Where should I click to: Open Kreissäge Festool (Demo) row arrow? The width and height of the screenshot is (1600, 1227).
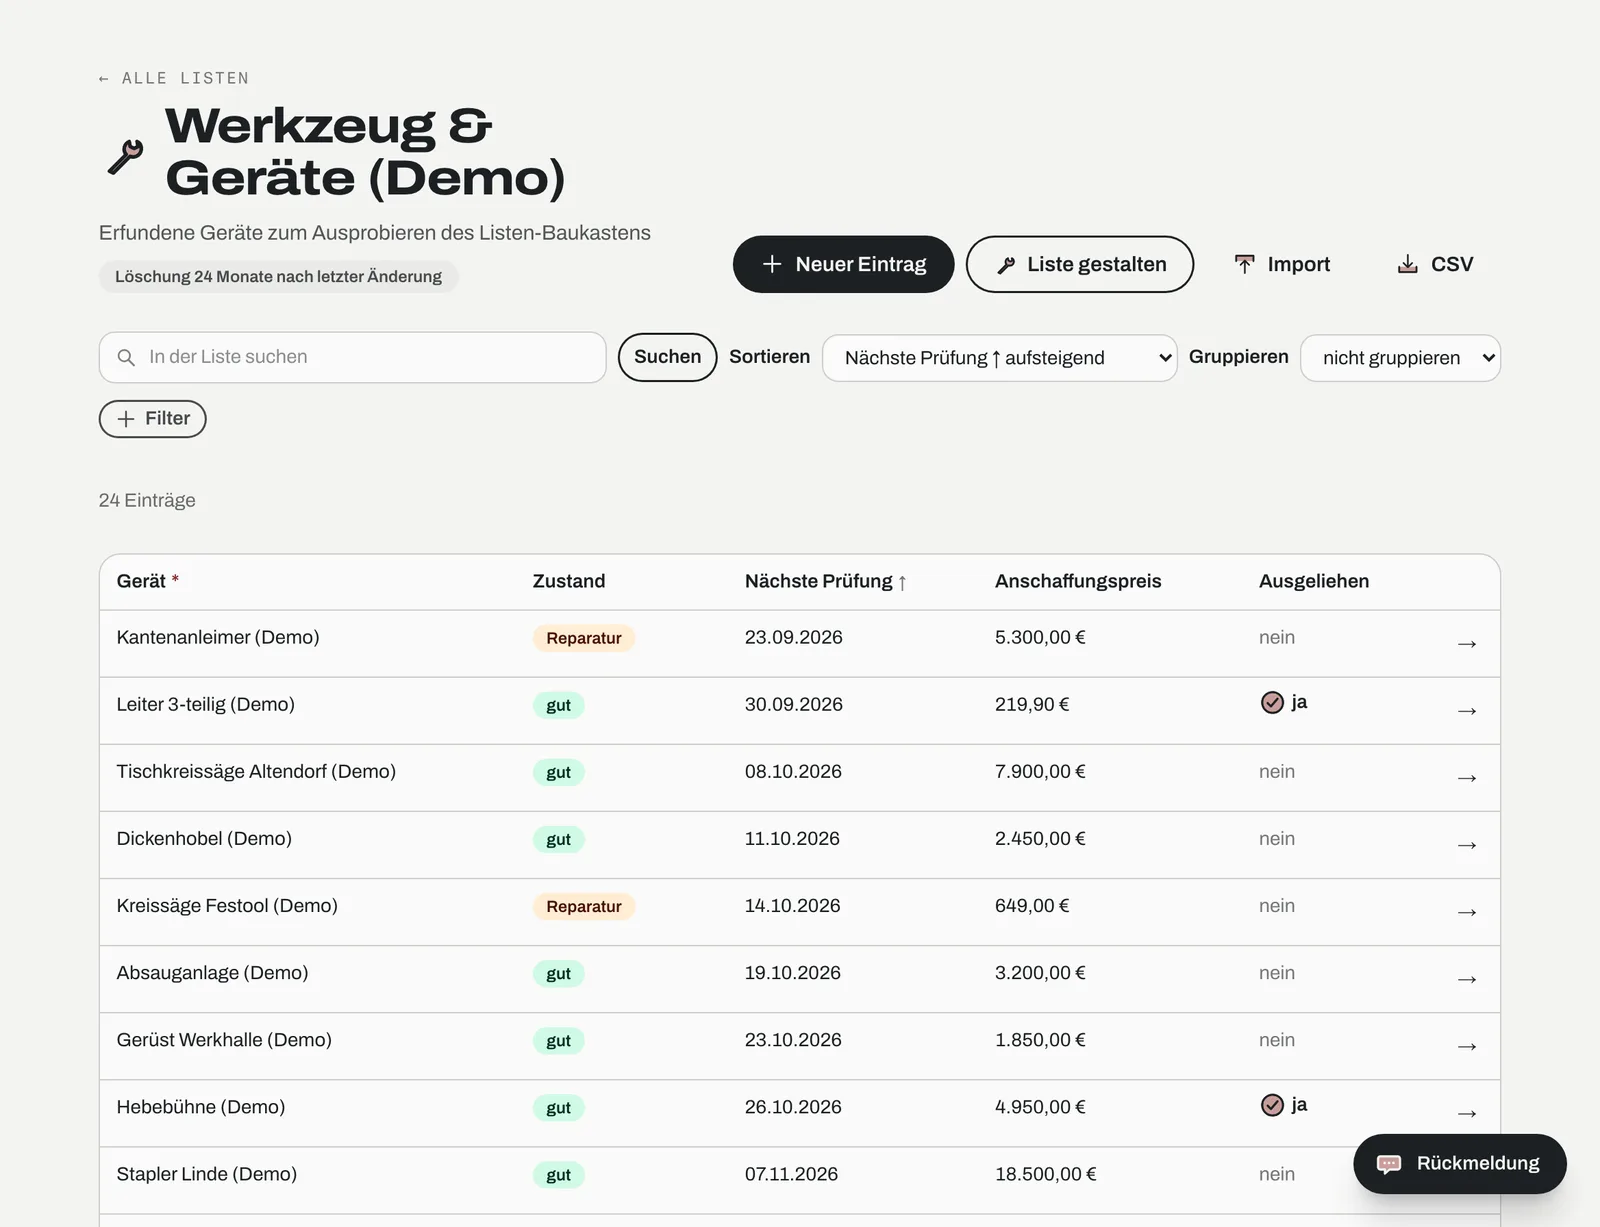click(1467, 912)
